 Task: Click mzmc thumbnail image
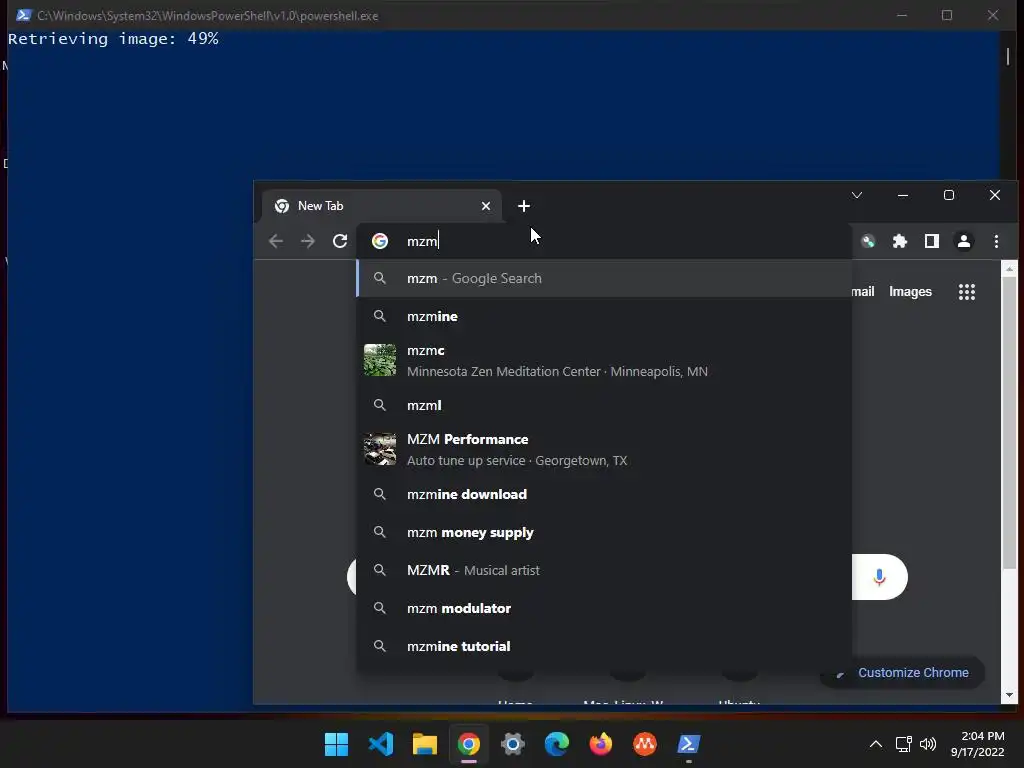tap(380, 360)
